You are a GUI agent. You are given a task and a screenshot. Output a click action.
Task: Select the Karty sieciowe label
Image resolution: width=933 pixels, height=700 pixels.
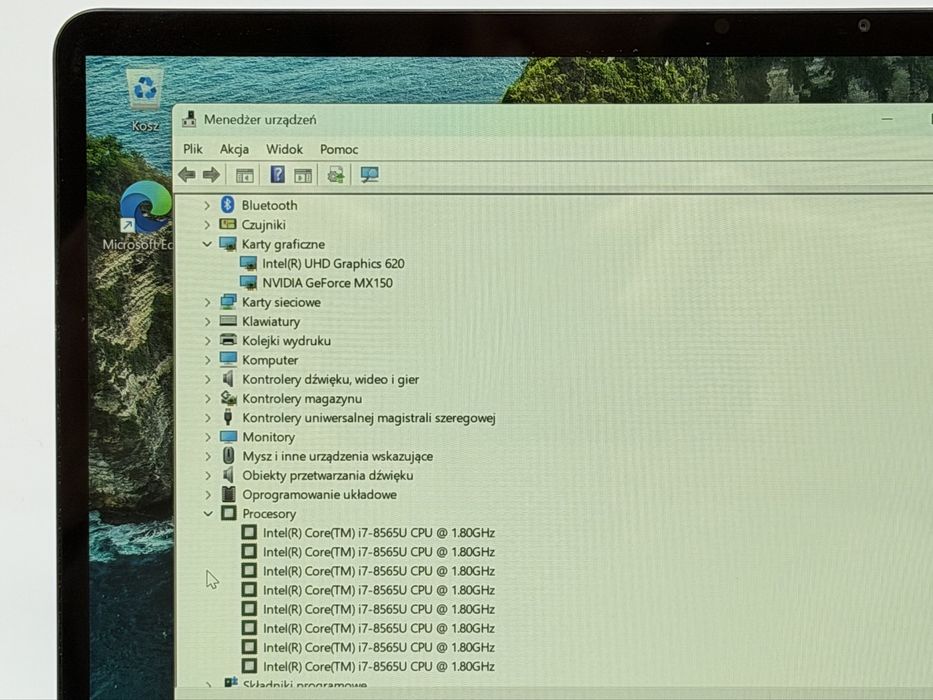pyautogui.click(x=281, y=302)
